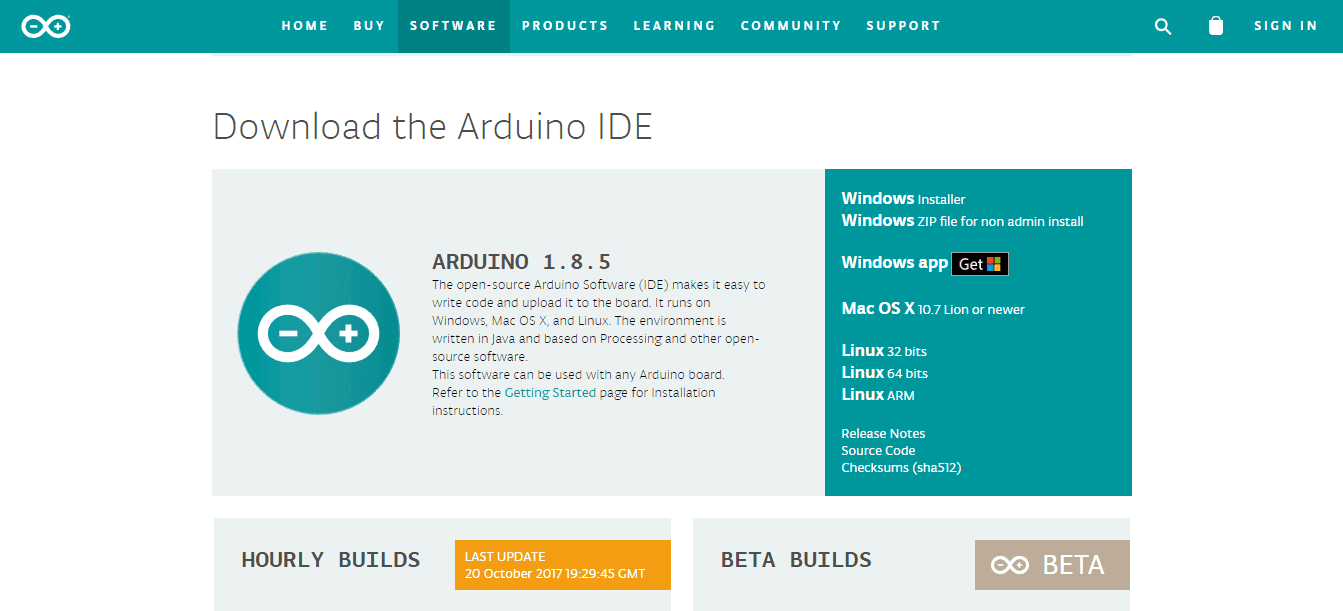Click the Microsoft Store Get badge
The width and height of the screenshot is (1343, 611).
(x=980, y=264)
